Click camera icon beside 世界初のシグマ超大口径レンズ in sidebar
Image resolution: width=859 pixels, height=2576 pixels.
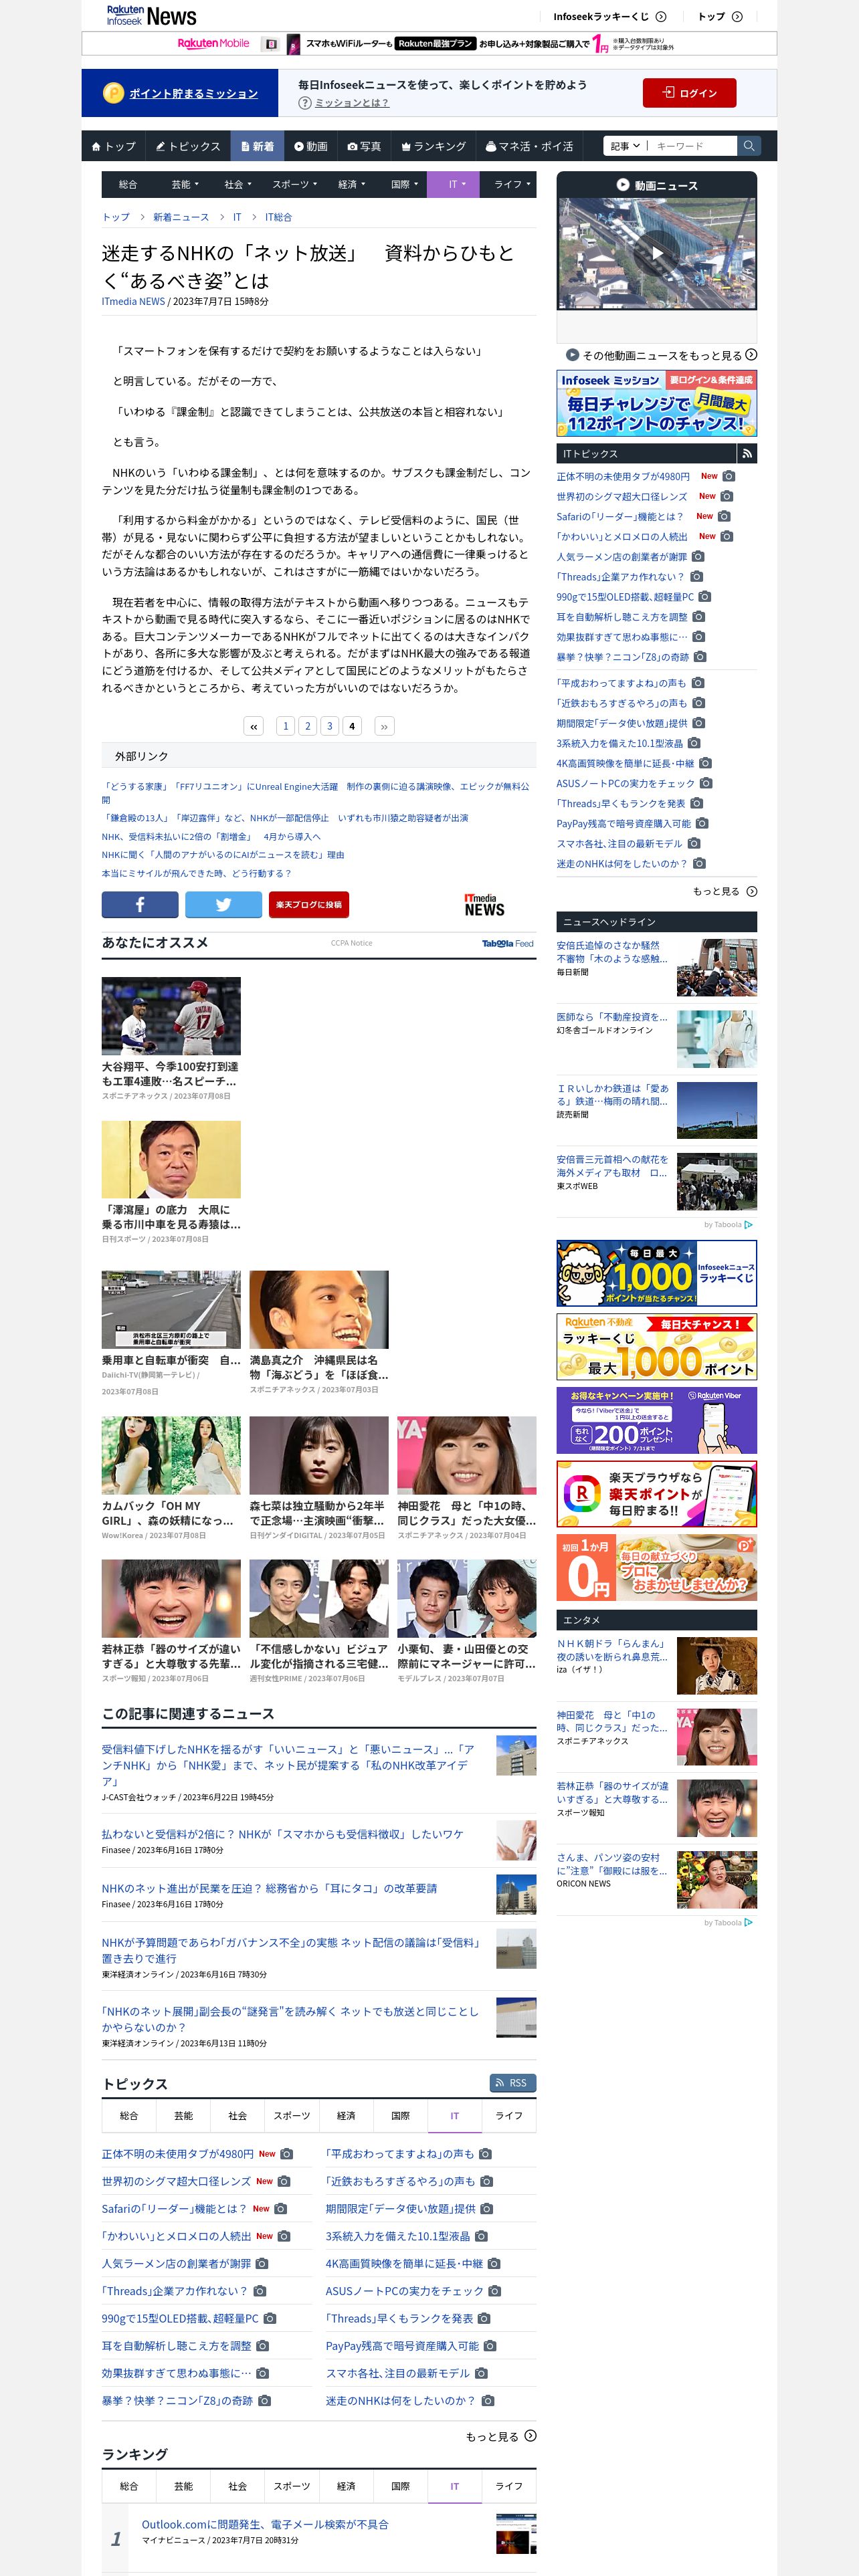pos(727,496)
